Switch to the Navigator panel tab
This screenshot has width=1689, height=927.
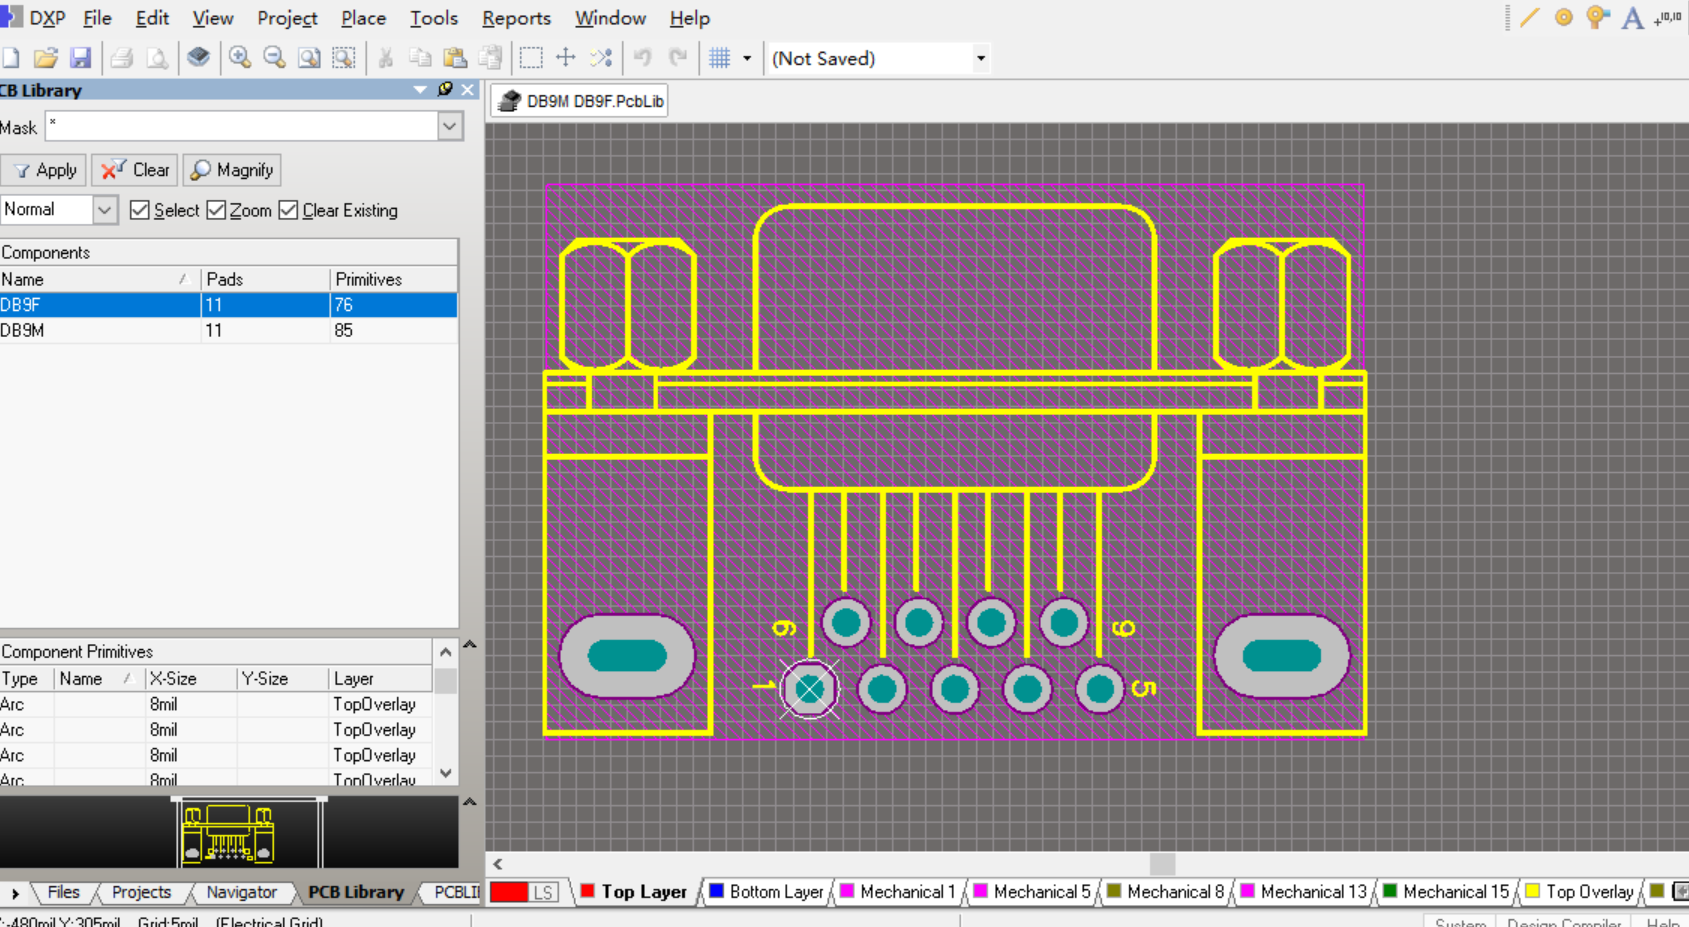point(241,892)
